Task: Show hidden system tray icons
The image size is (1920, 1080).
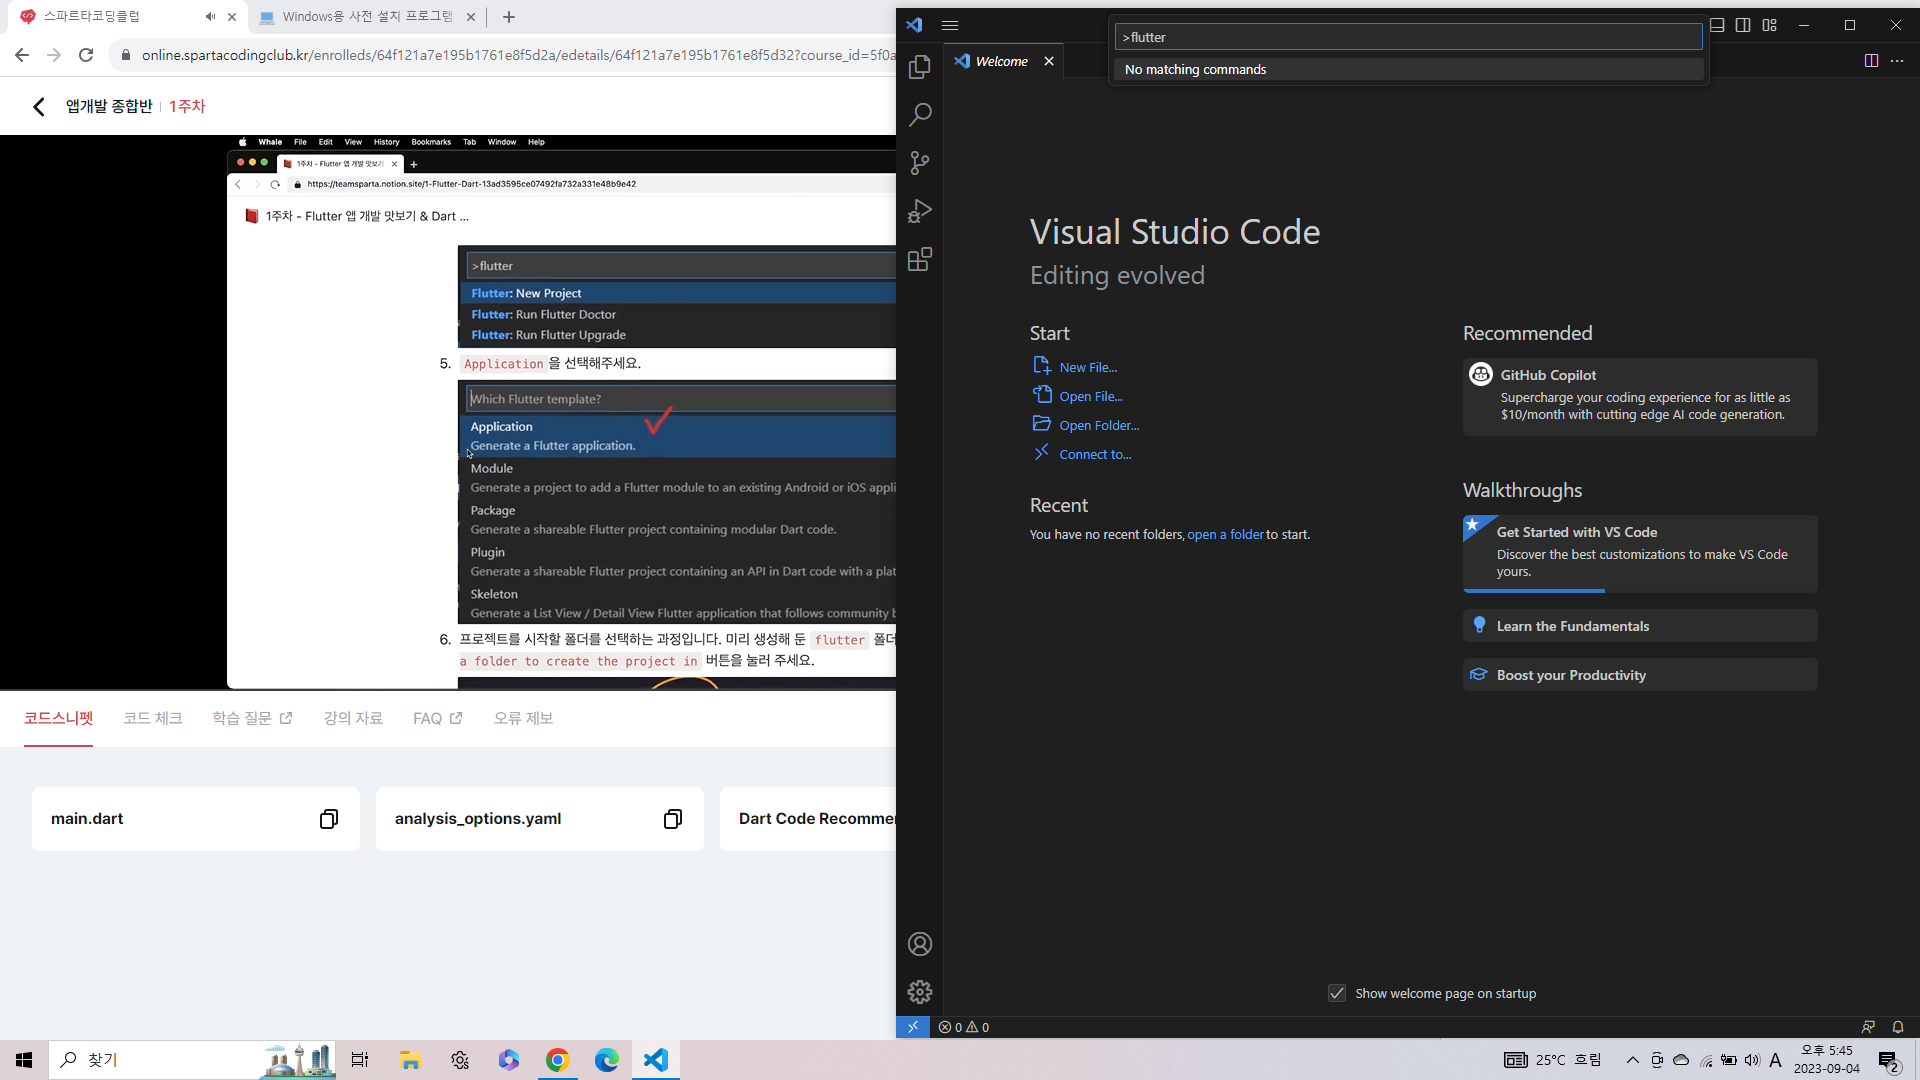Action: (1633, 1060)
